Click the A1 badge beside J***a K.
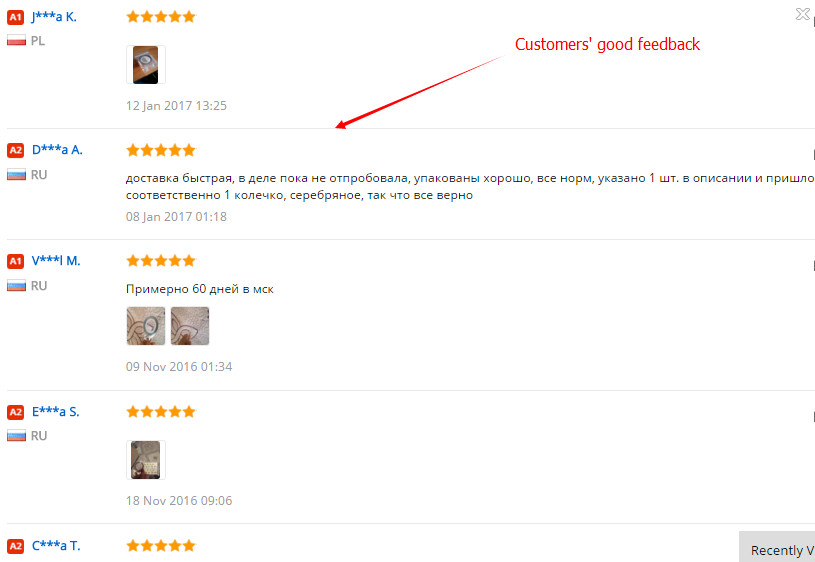 tap(16, 17)
